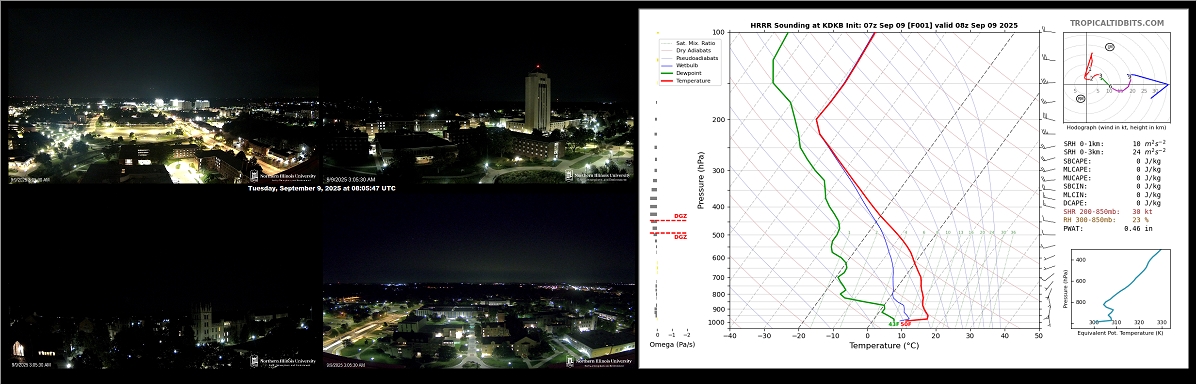The width and height of the screenshot is (1197, 385).
Task: Select the top-right tower webcam view
Action: click(x=479, y=96)
